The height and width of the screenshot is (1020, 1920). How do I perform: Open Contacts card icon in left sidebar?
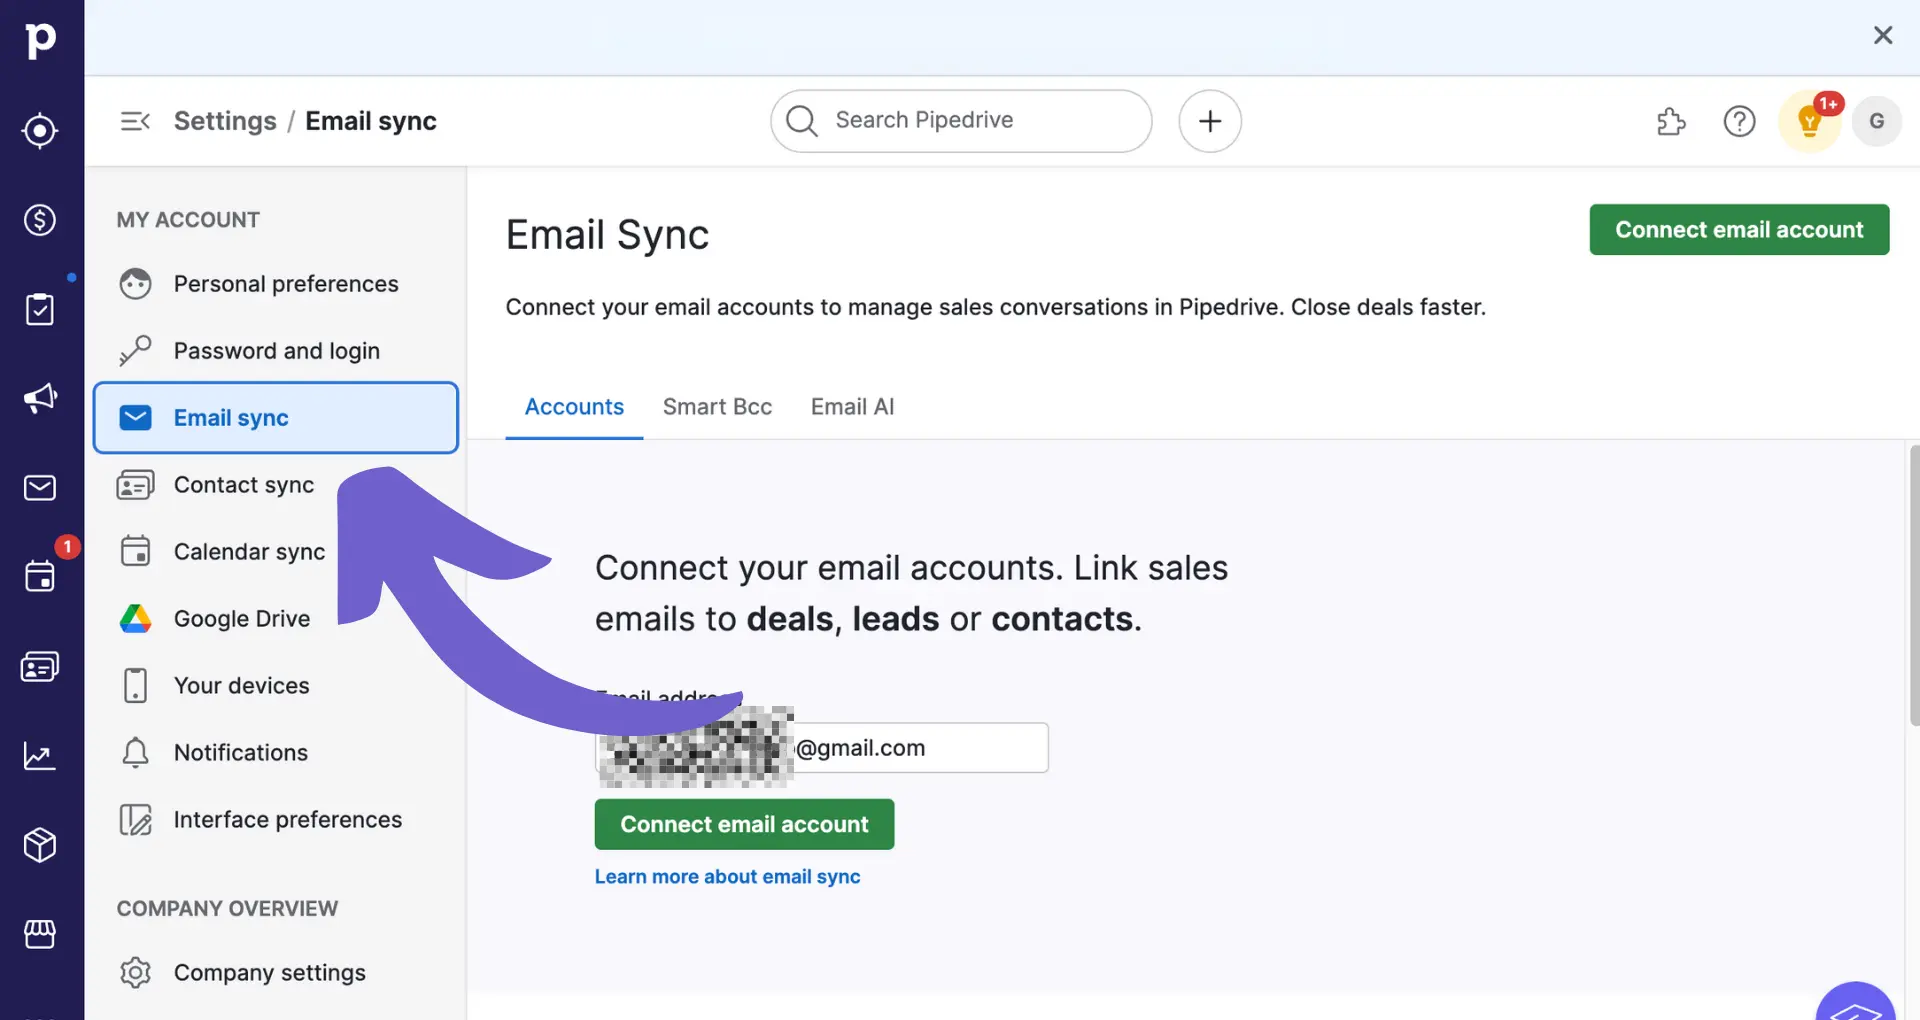tap(40, 666)
